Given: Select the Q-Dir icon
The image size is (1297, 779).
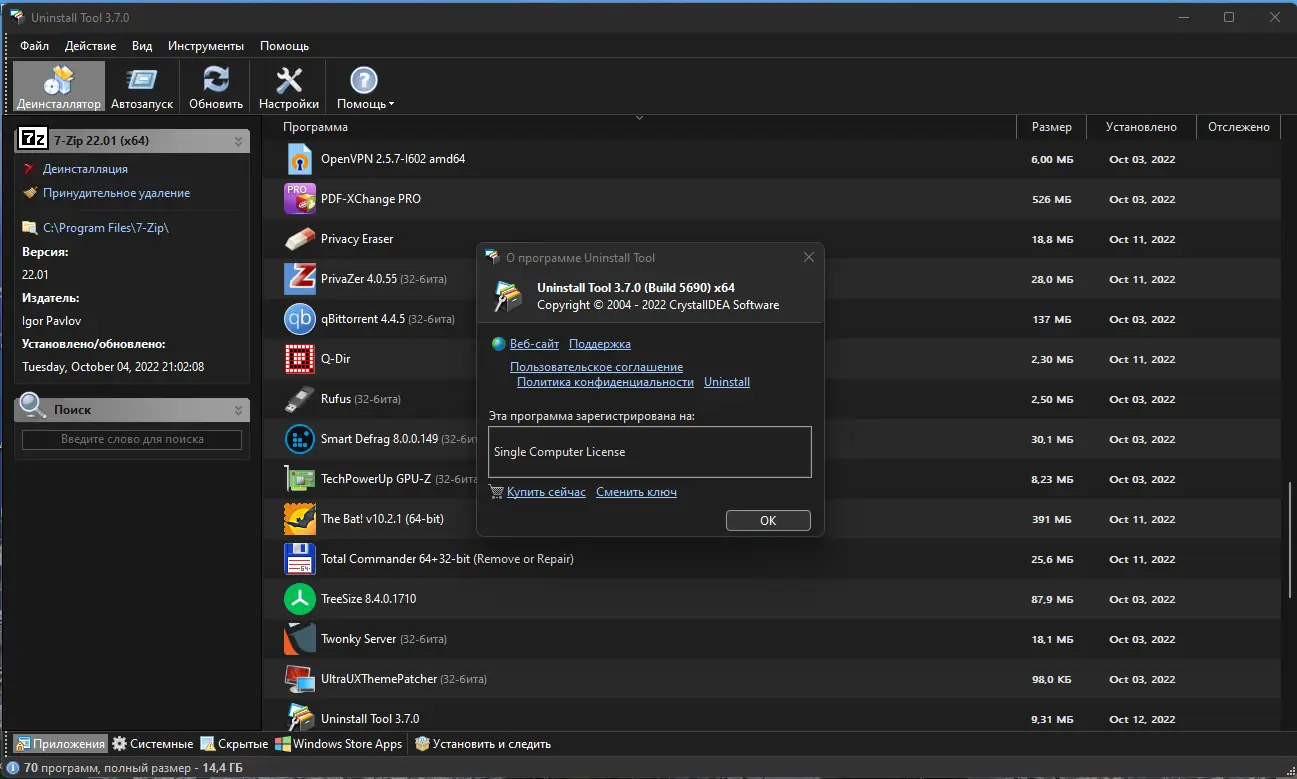Looking at the screenshot, I should click(x=300, y=359).
